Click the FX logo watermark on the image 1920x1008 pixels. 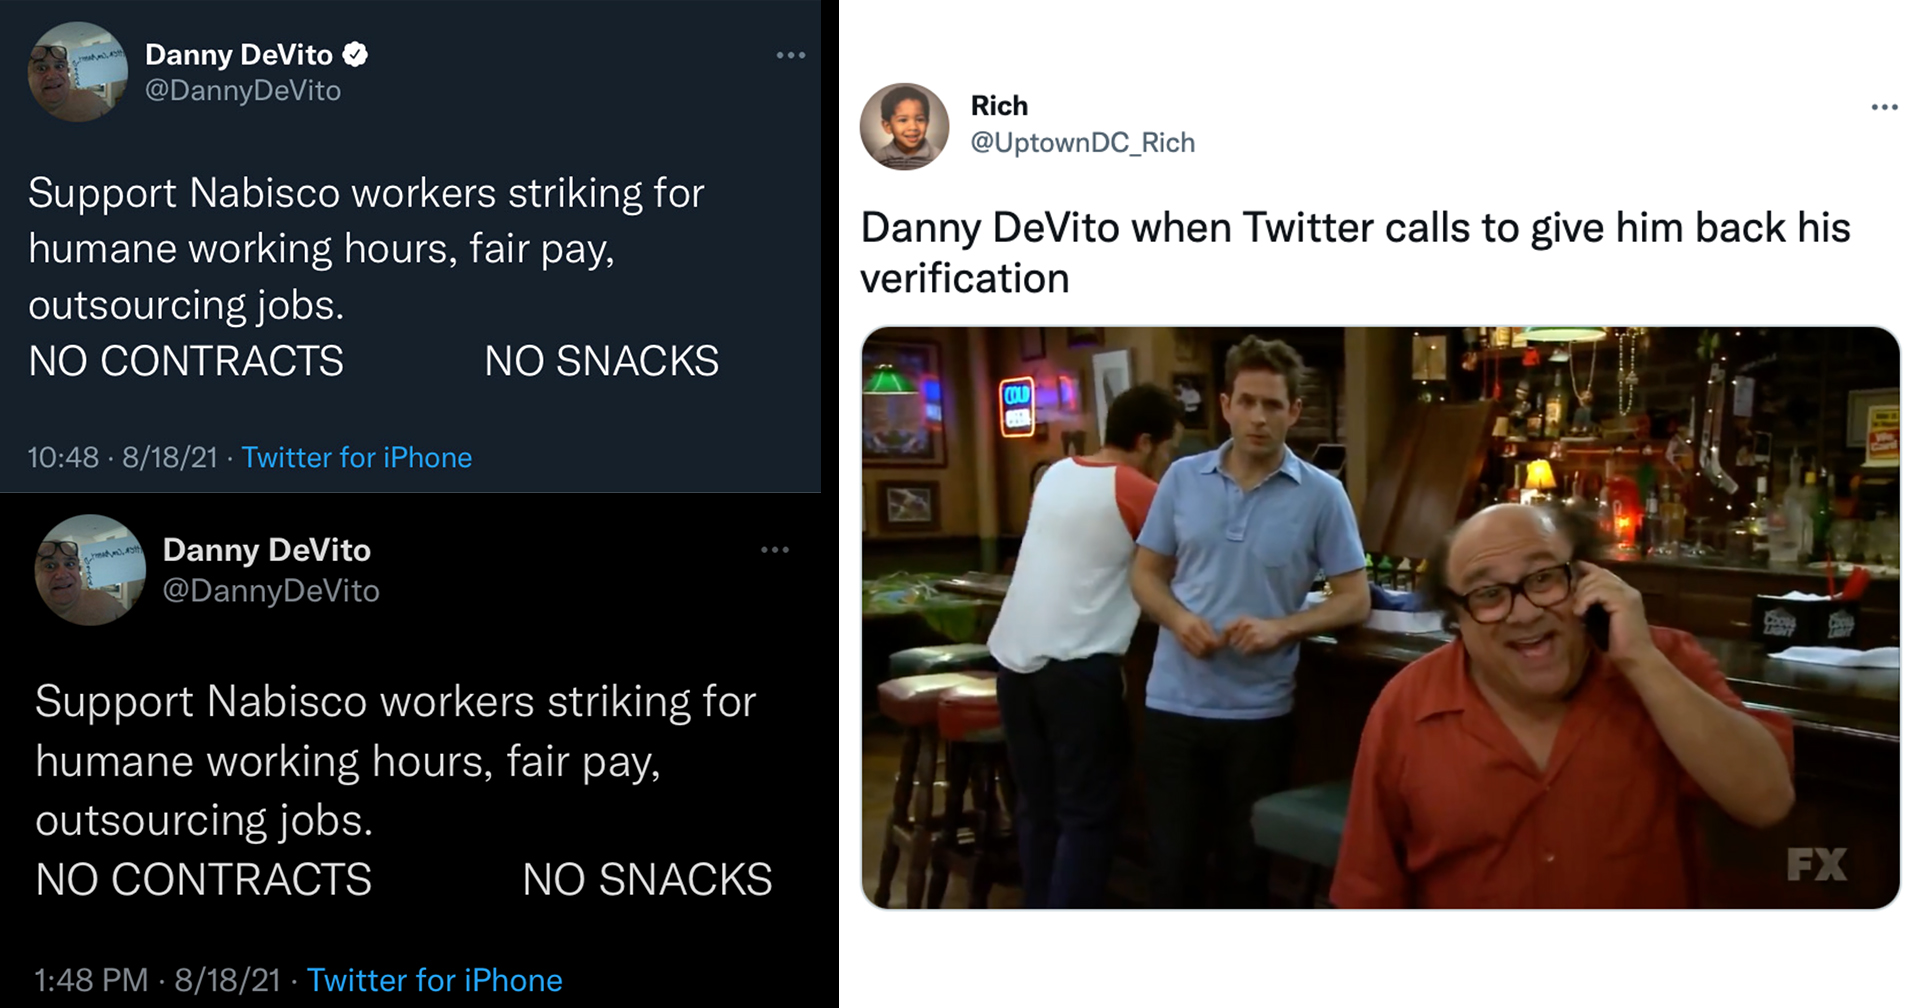[1816, 864]
